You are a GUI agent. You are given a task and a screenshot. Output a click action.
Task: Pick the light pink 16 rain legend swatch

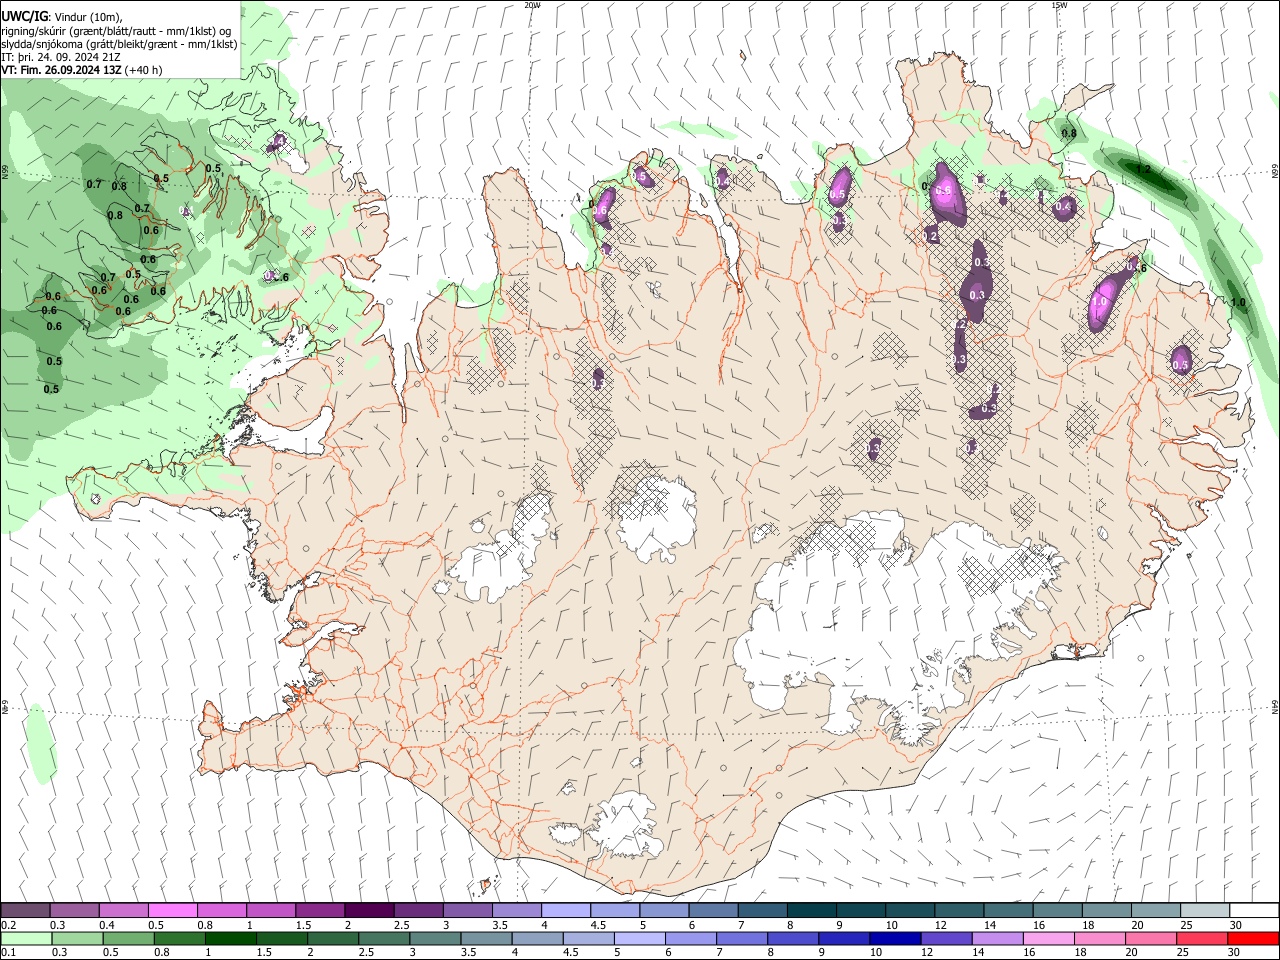click(x=1047, y=939)
